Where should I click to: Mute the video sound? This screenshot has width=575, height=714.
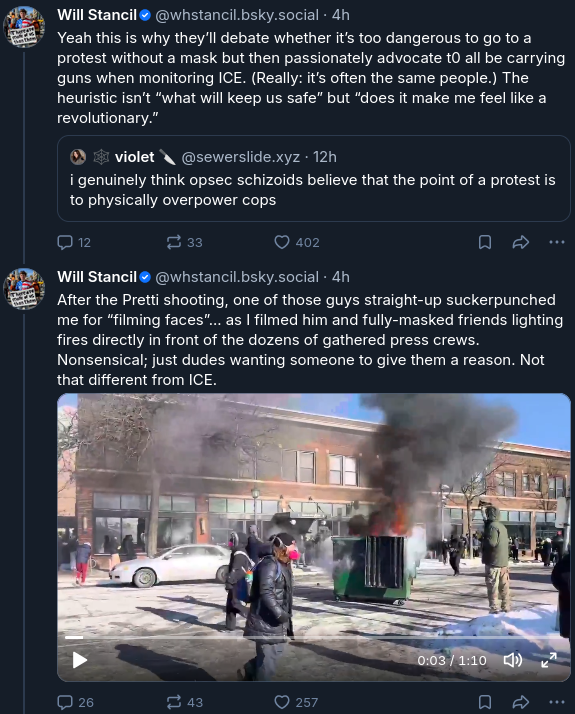click(x=513, y=660)
